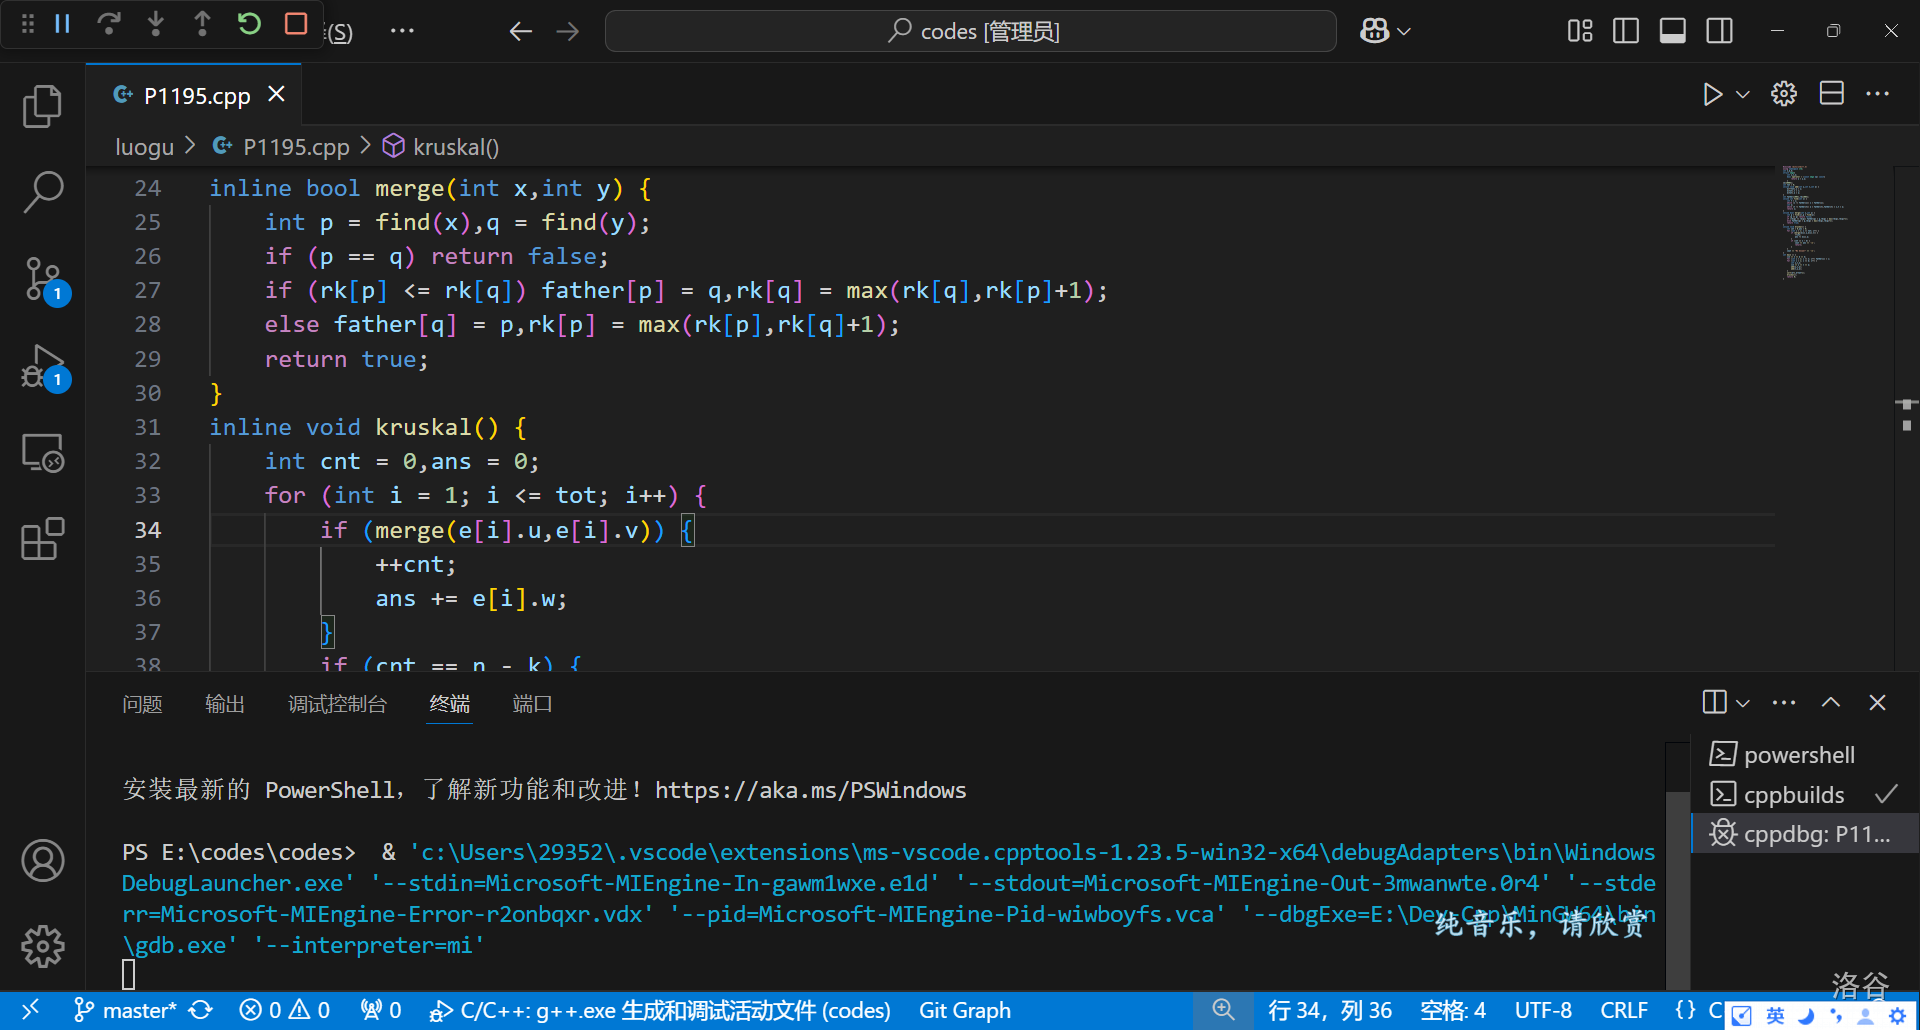Synchronize changes in the status bar

[x=201, y=1010]
